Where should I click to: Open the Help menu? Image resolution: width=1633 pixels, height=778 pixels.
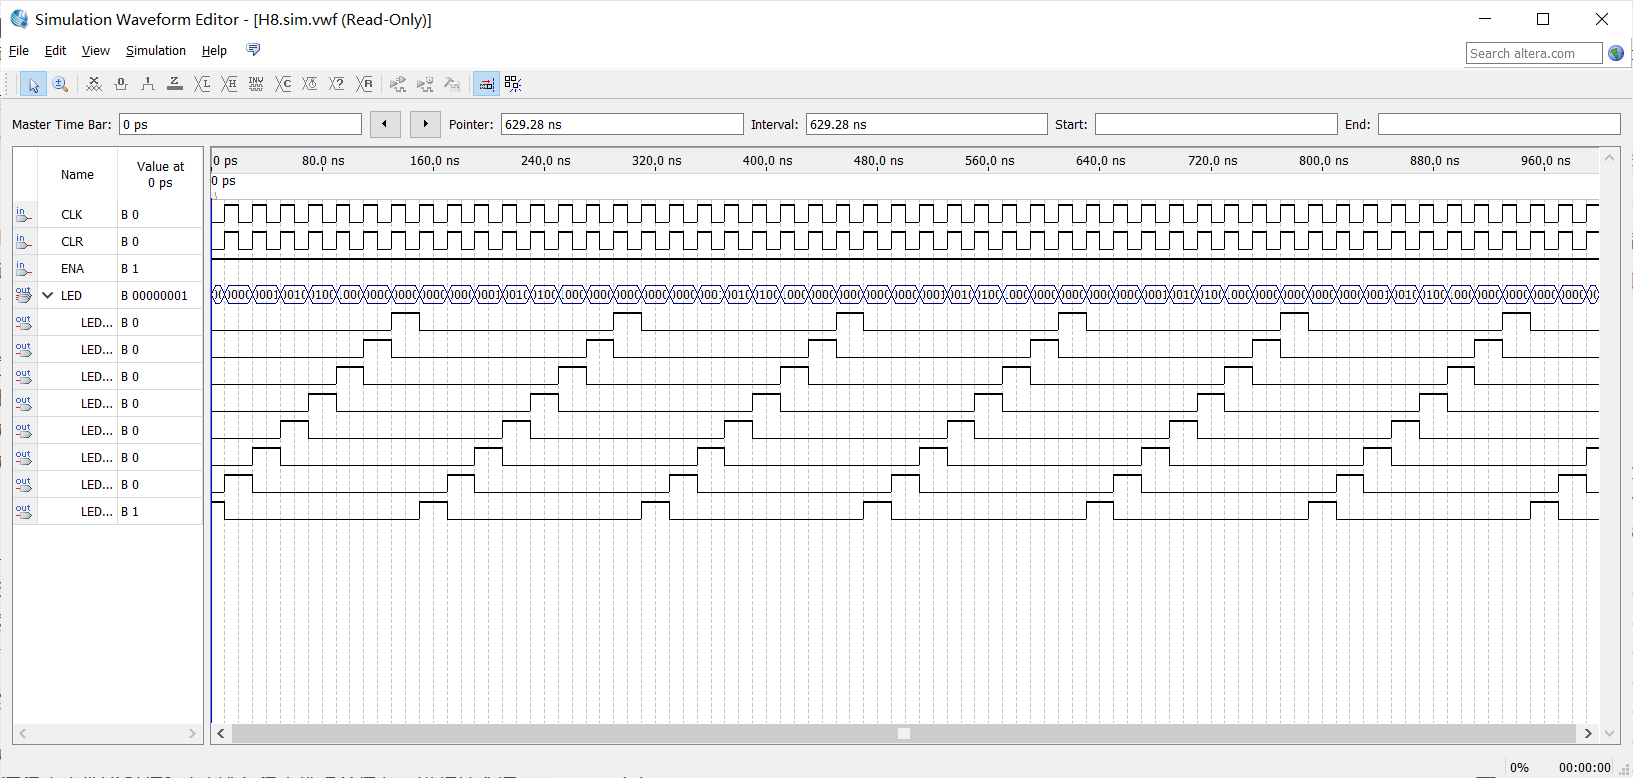pyautogui.click(x=214, y=51)
